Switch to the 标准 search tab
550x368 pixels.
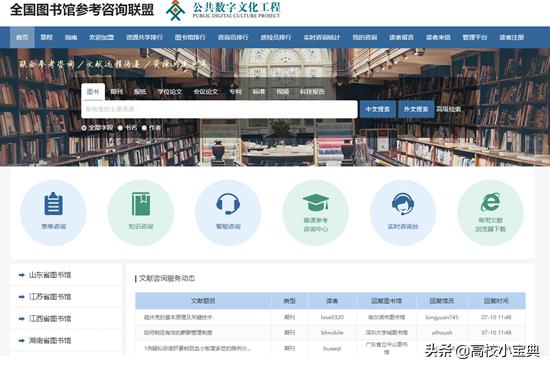pyautogui.click(x=259, y=92)
